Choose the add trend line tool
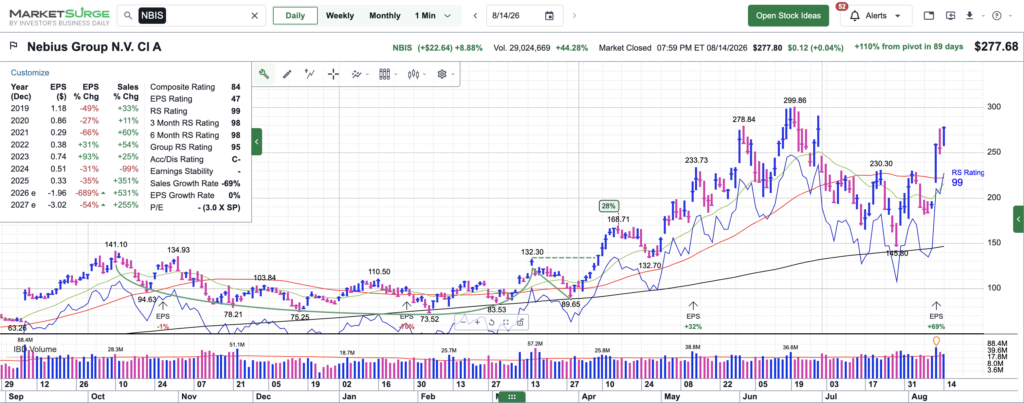Screen dimensions: 1024x403 [310, 74]
